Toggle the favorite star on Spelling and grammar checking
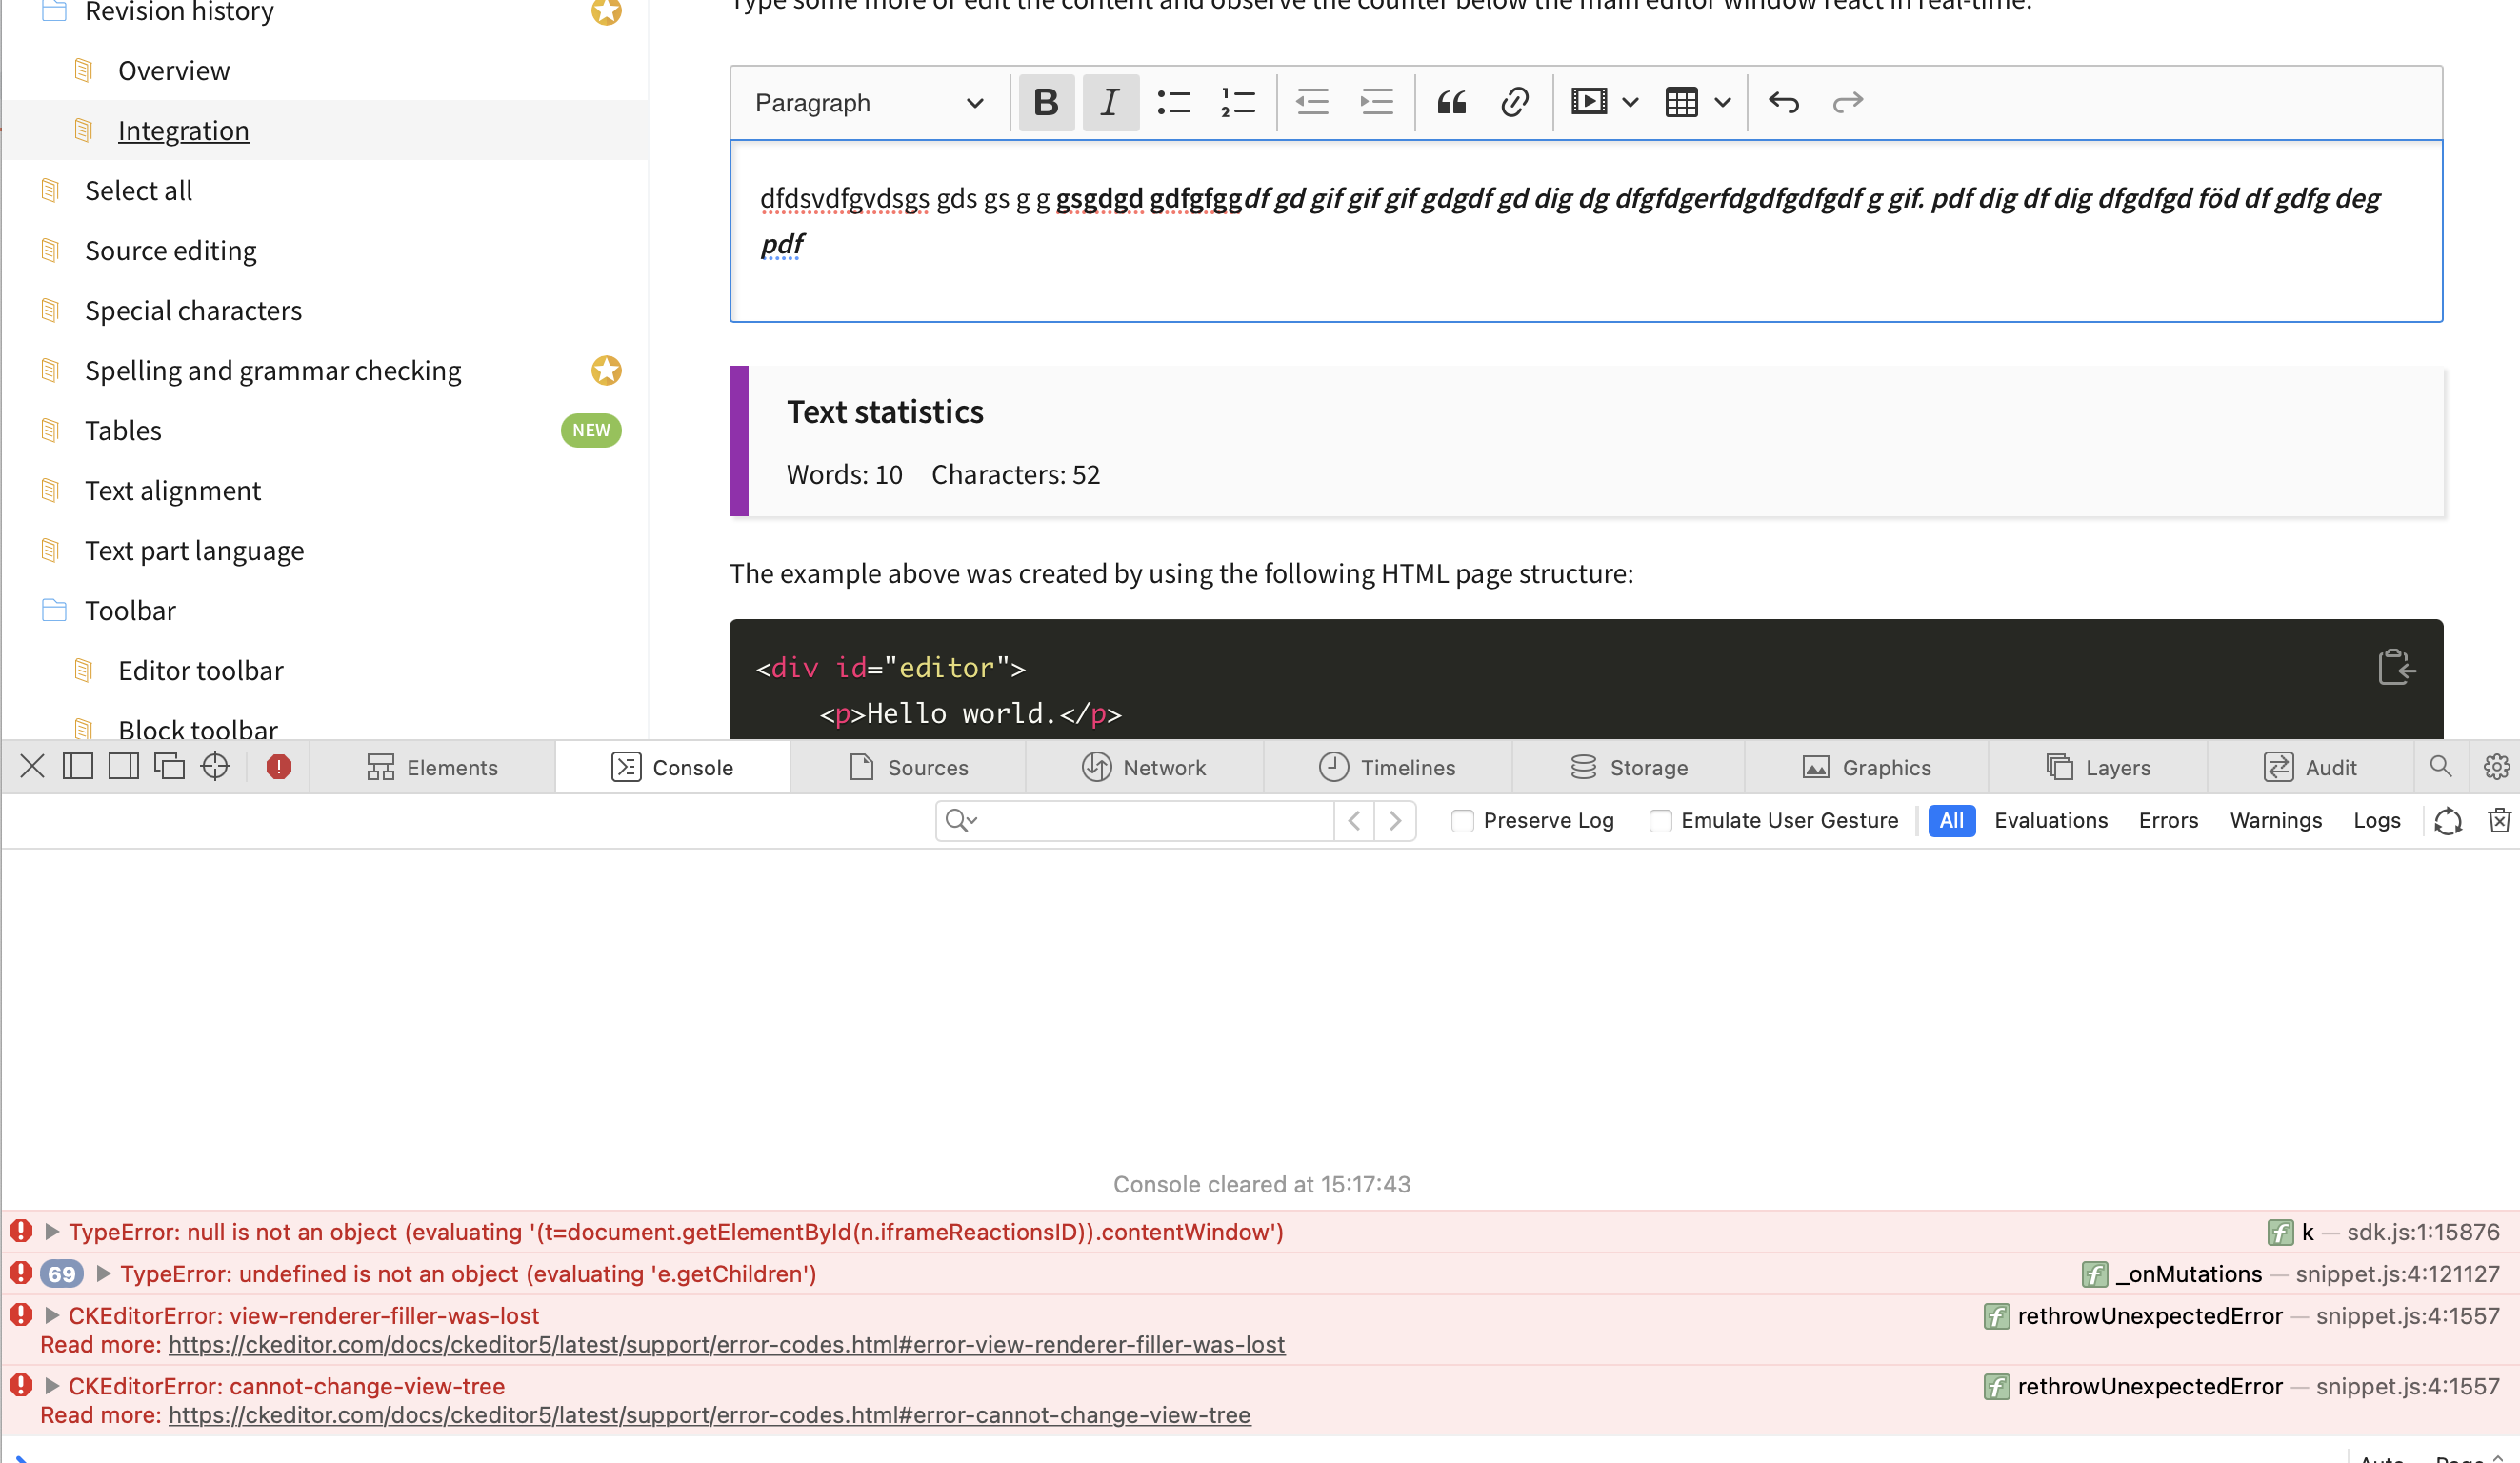The image size is (2520, 1463). point(607,370)
